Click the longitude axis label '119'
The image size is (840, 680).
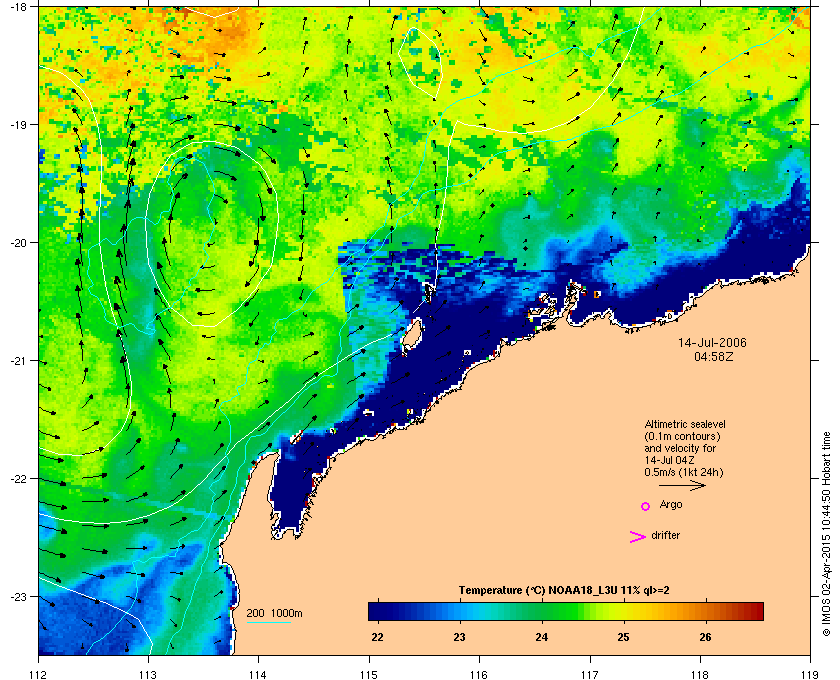pos(810,675)
